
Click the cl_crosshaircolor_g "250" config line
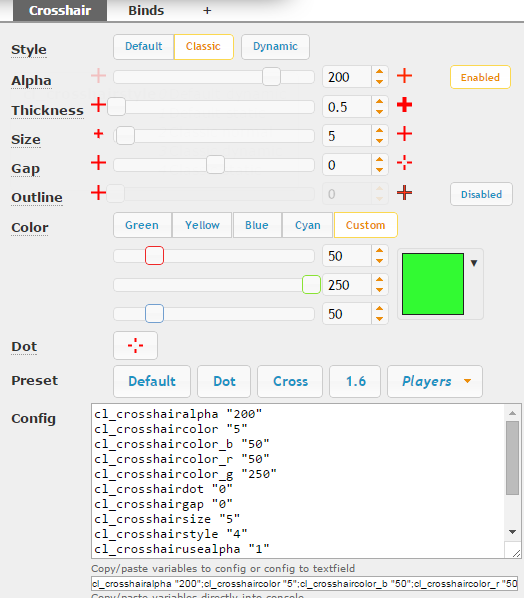(x=185, y=474)
